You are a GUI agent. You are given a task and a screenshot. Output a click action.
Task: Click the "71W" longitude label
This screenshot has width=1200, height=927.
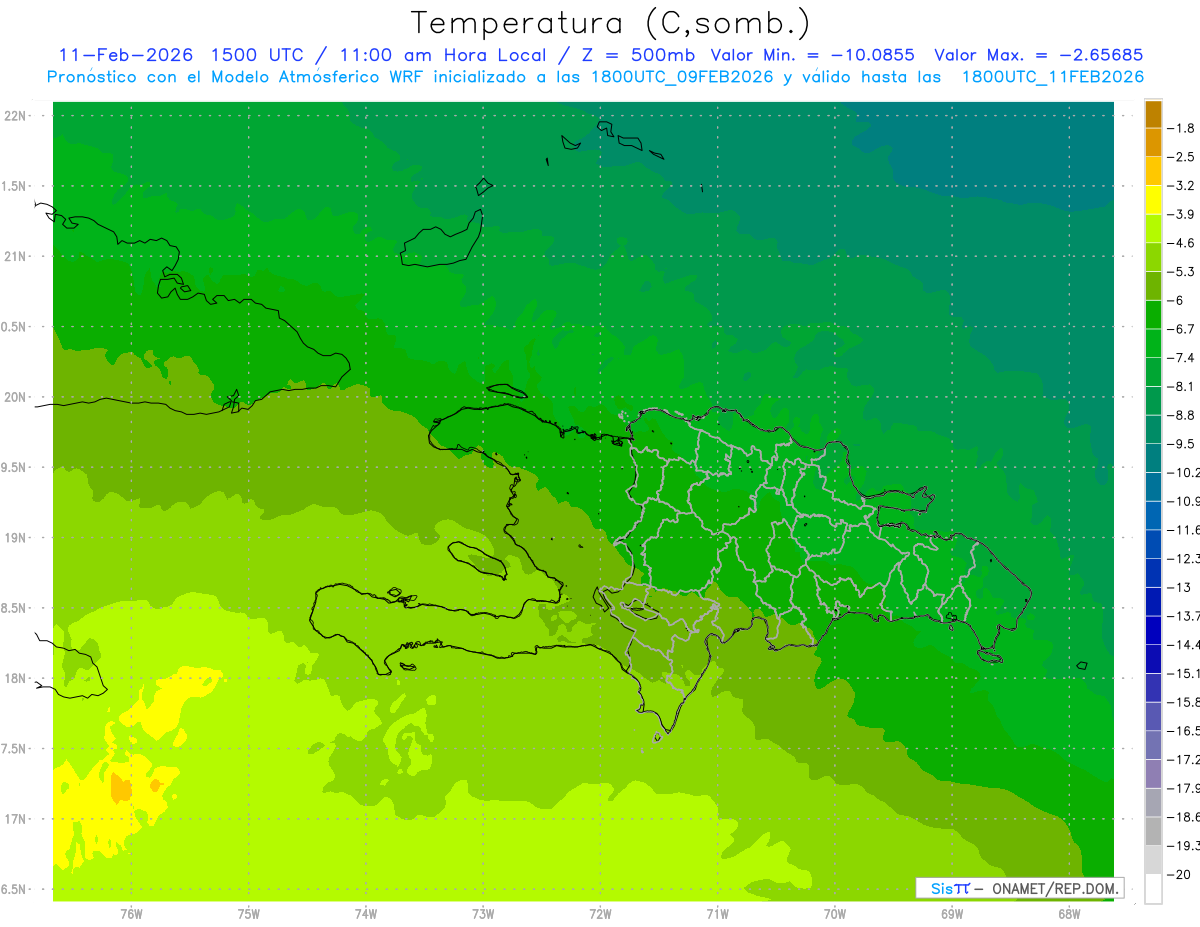coord(717,914)
